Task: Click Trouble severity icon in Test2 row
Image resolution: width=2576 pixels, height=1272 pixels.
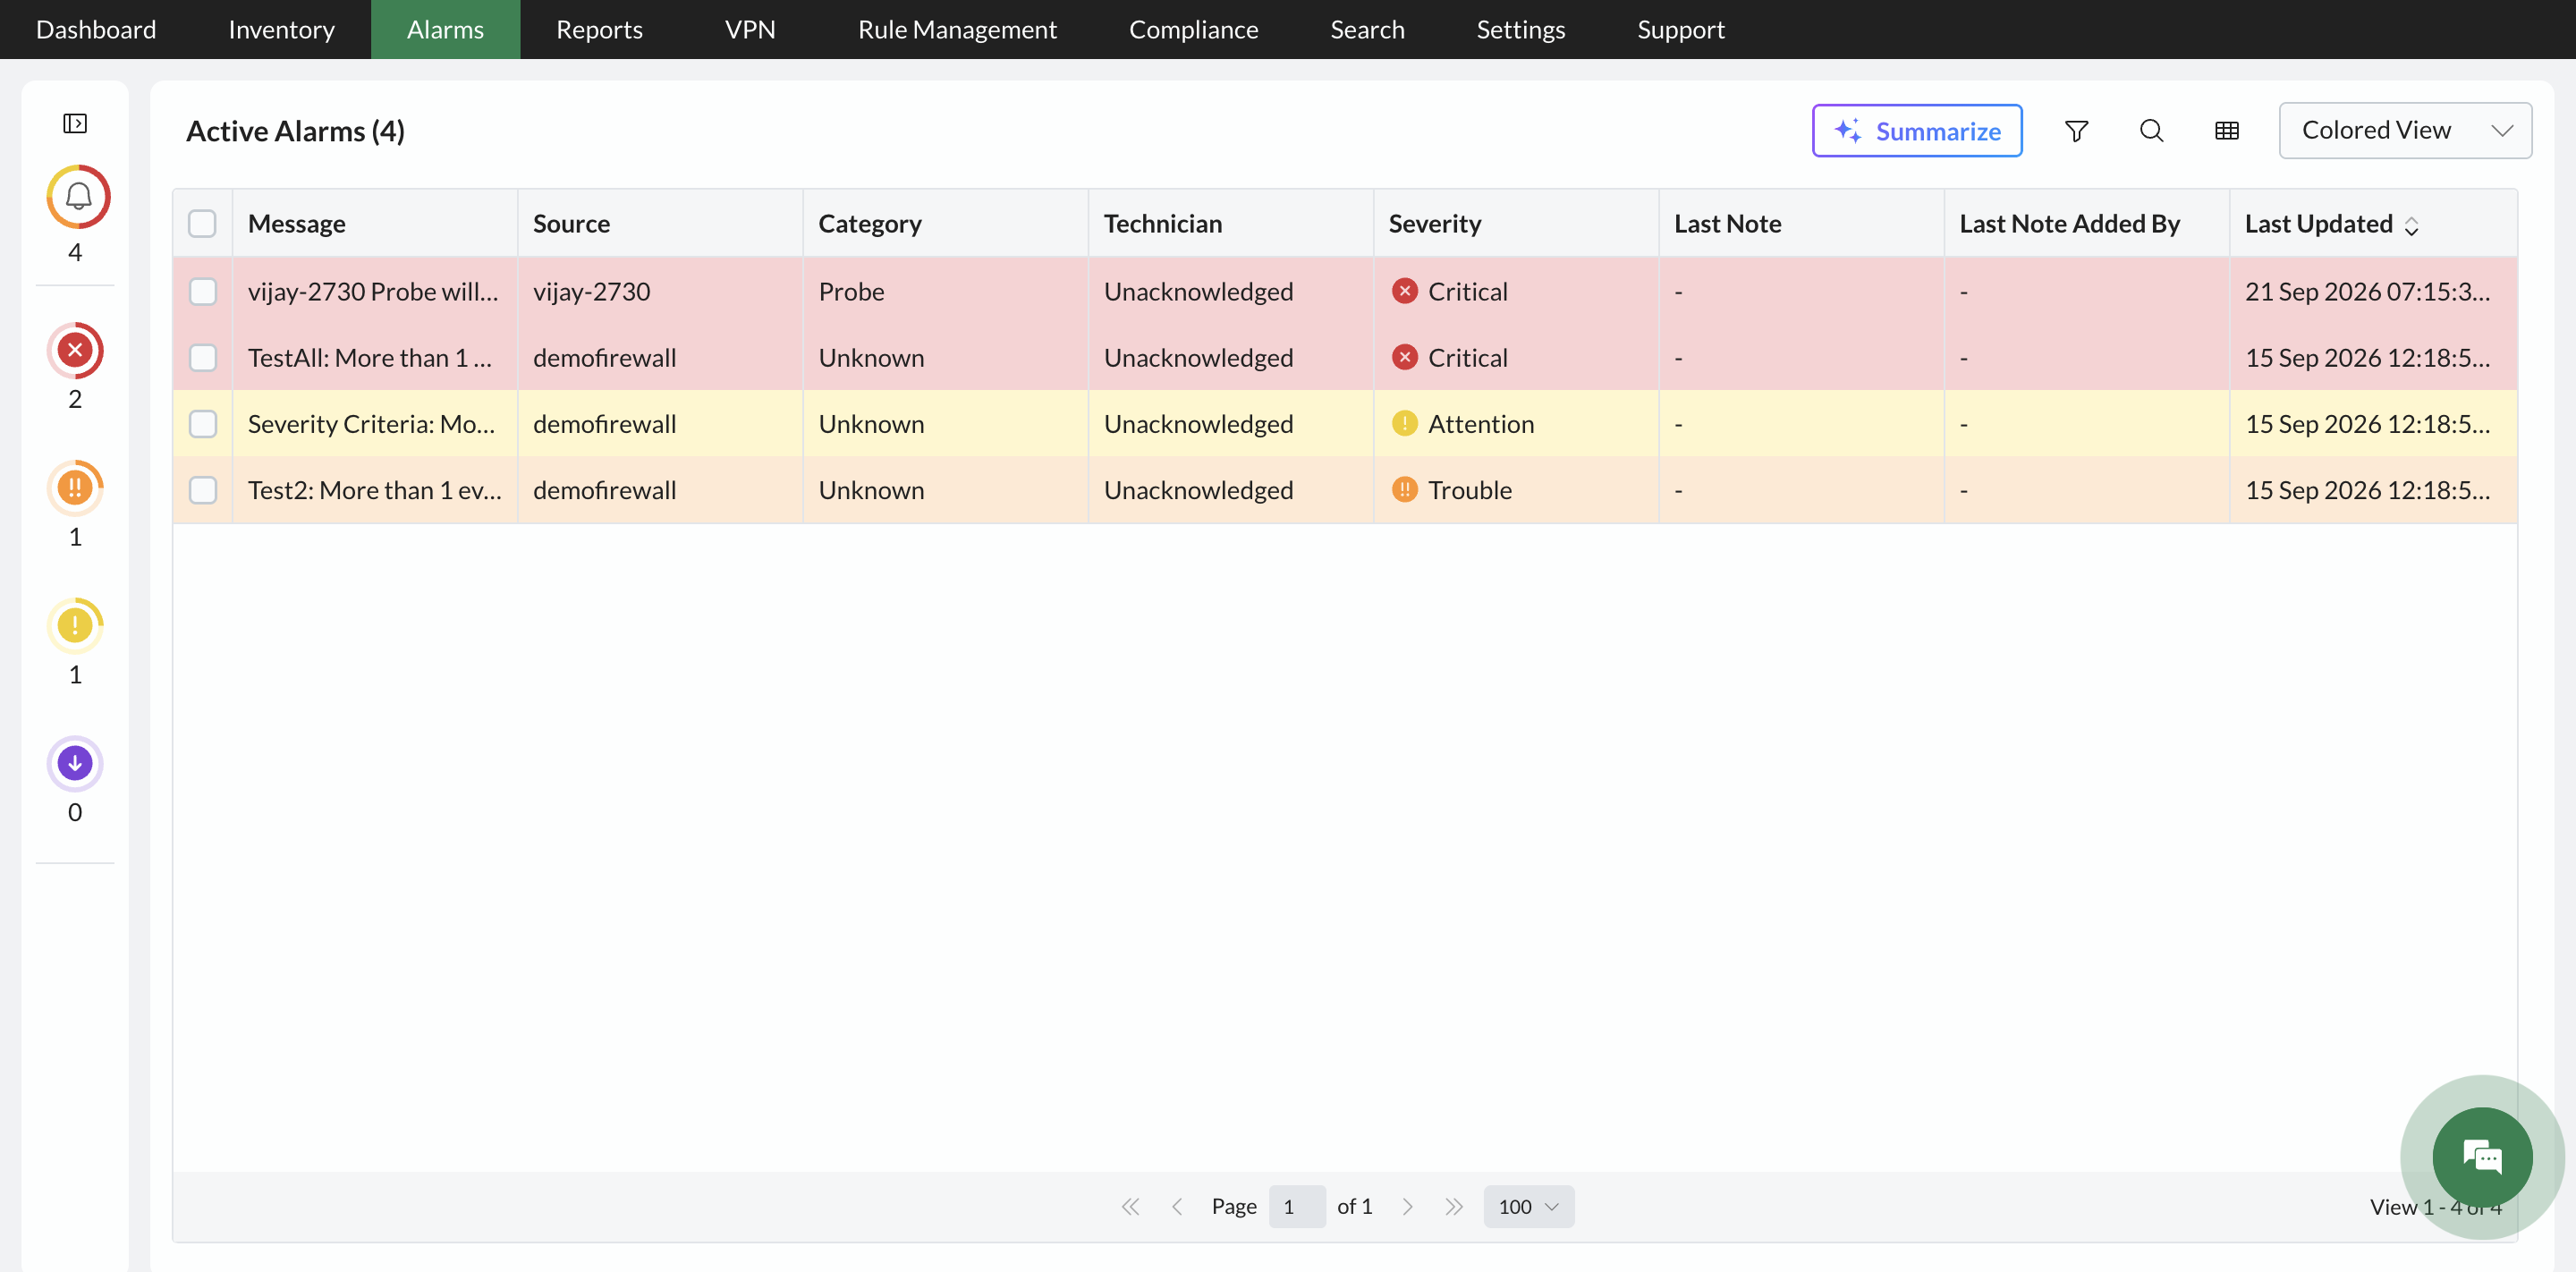Action: [1405, 489]
